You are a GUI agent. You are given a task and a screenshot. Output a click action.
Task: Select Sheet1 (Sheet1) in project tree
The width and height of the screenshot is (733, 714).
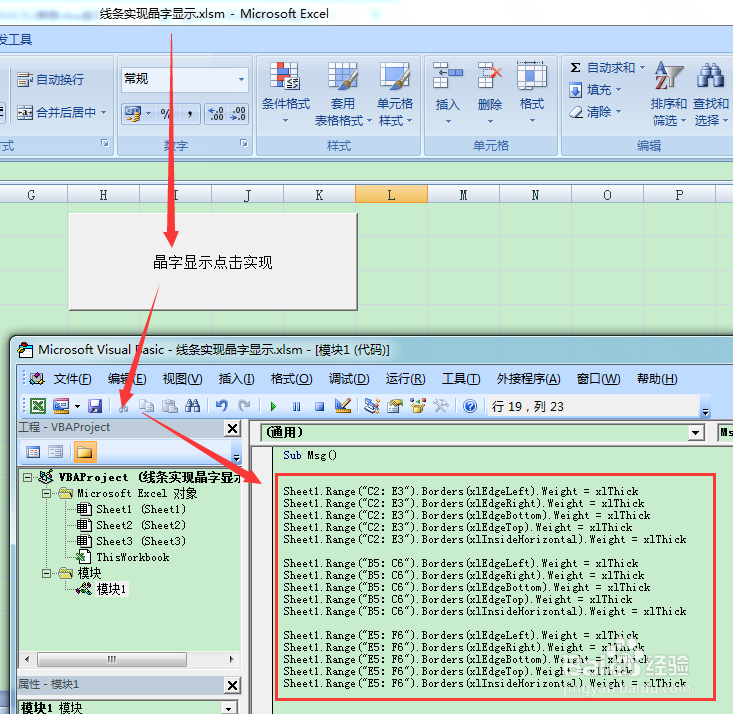coord(131,509)
